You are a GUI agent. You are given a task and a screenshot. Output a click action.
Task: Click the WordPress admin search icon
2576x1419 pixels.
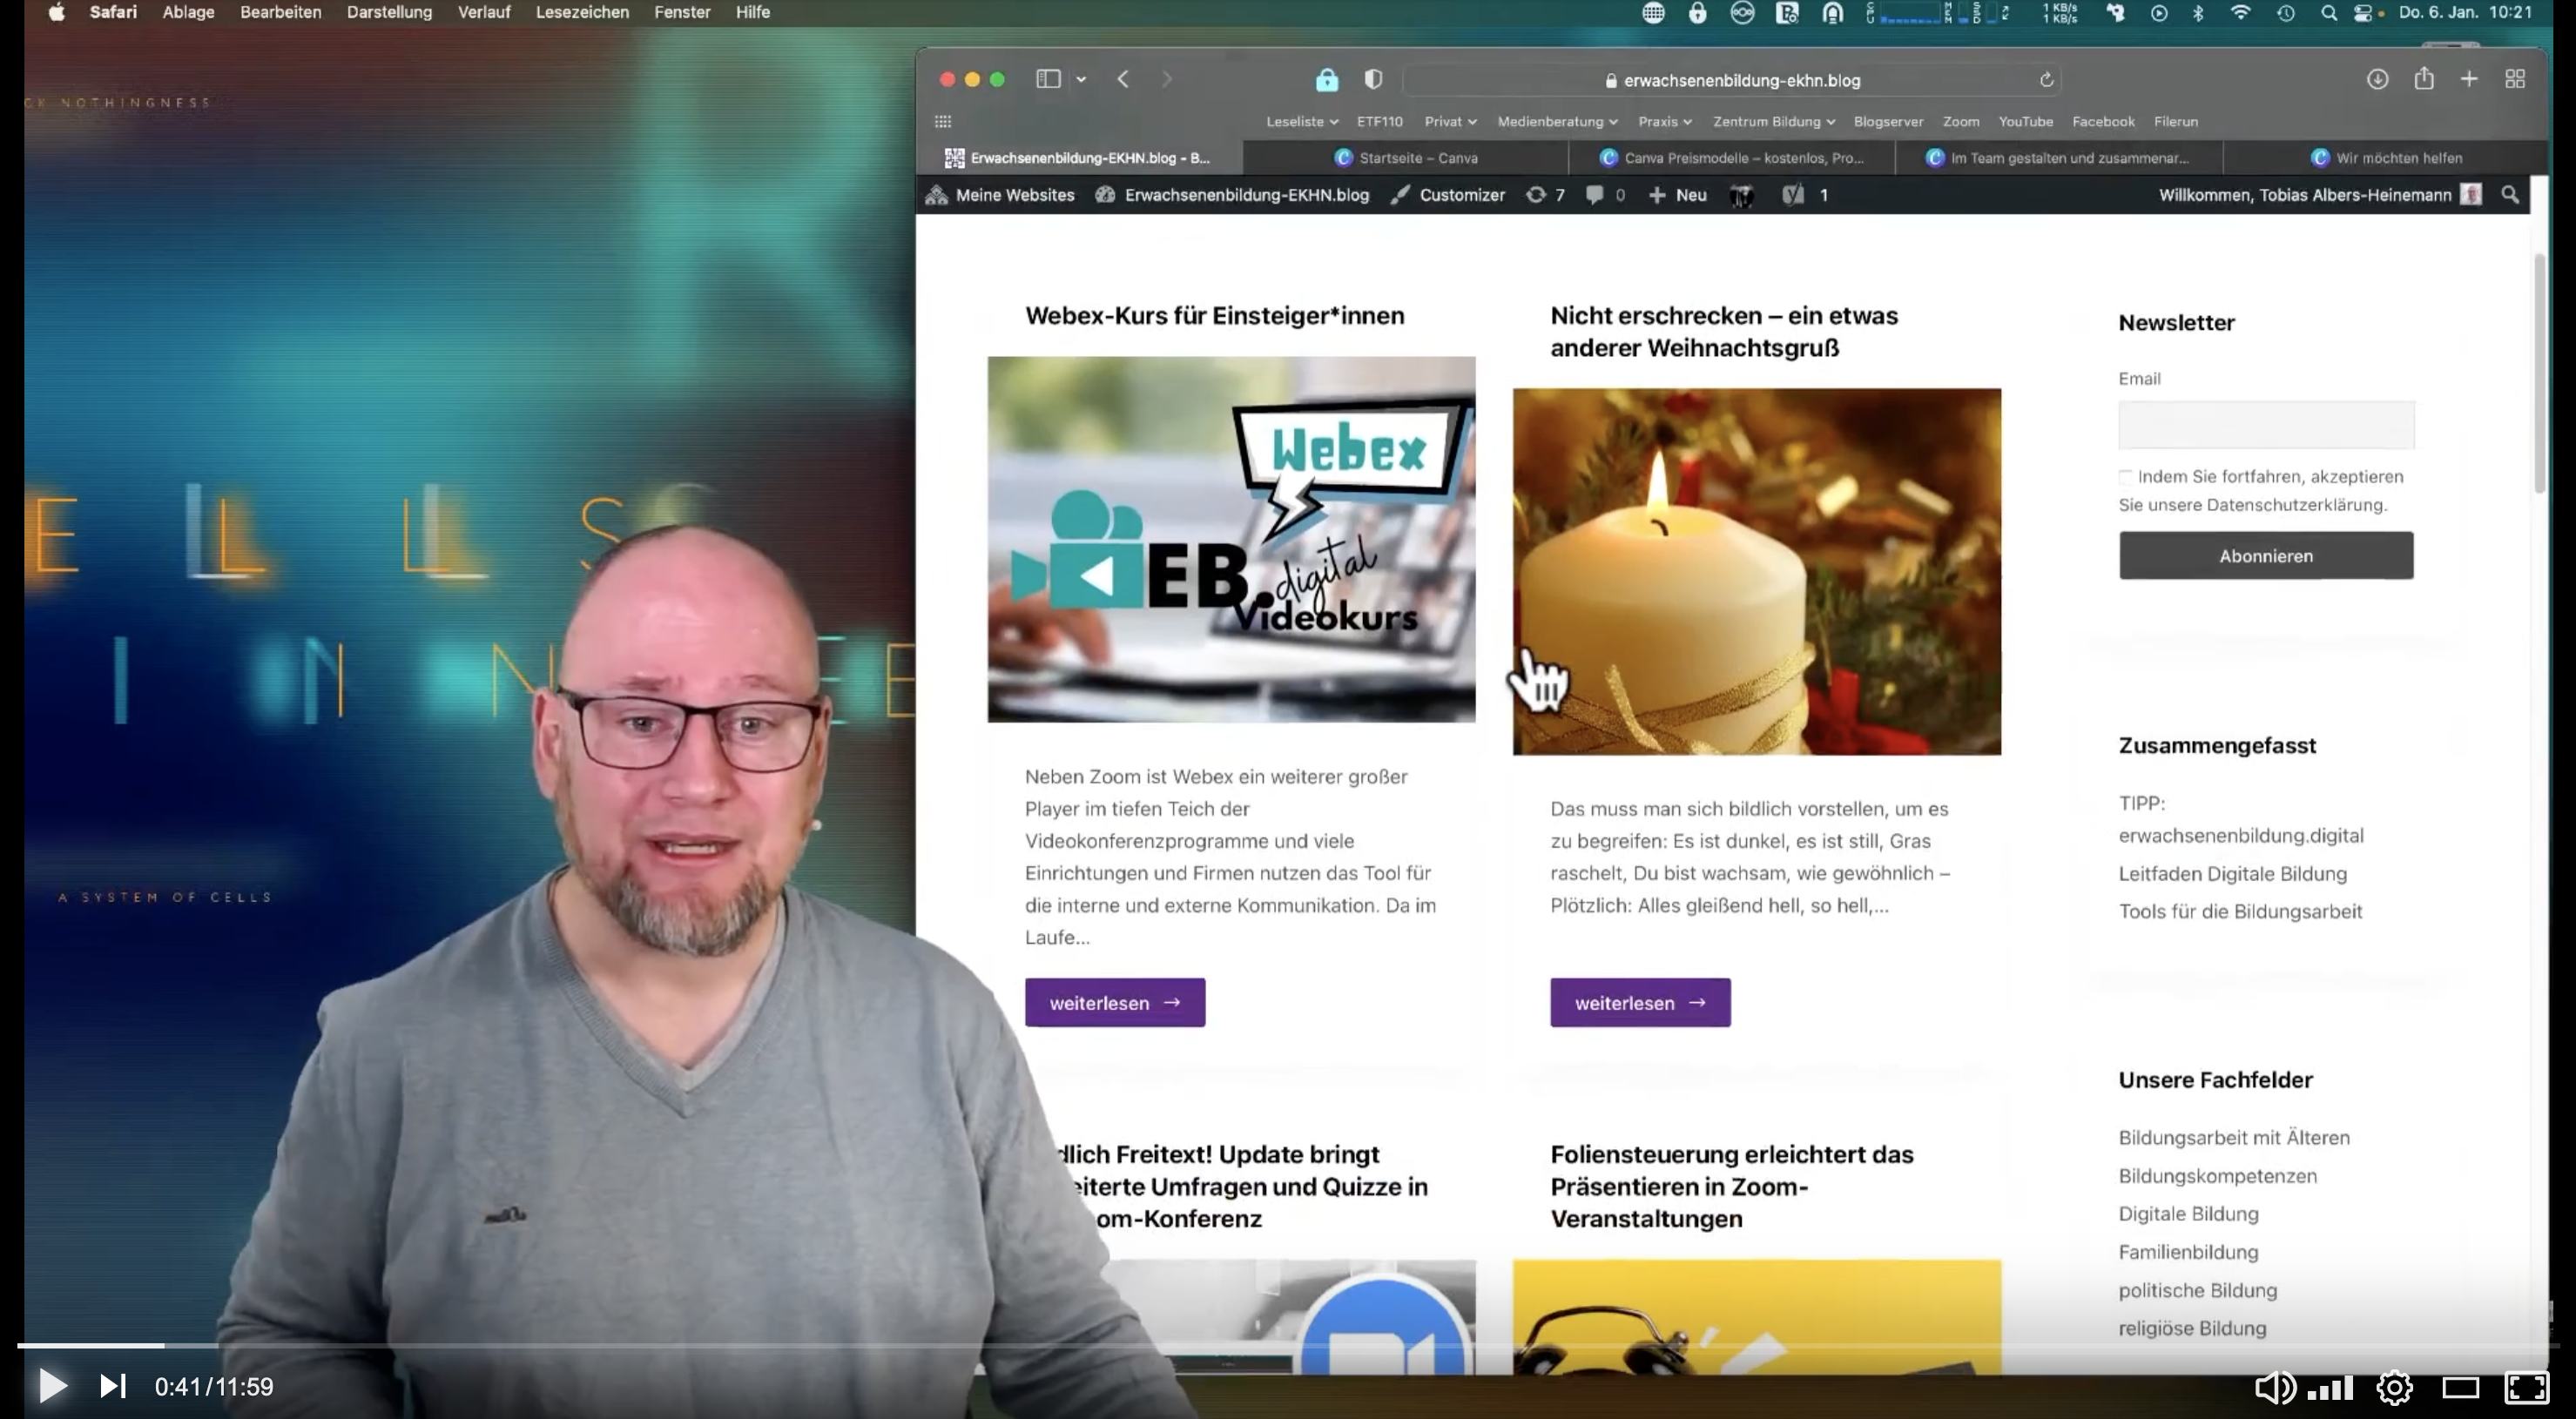[2509, 195]
